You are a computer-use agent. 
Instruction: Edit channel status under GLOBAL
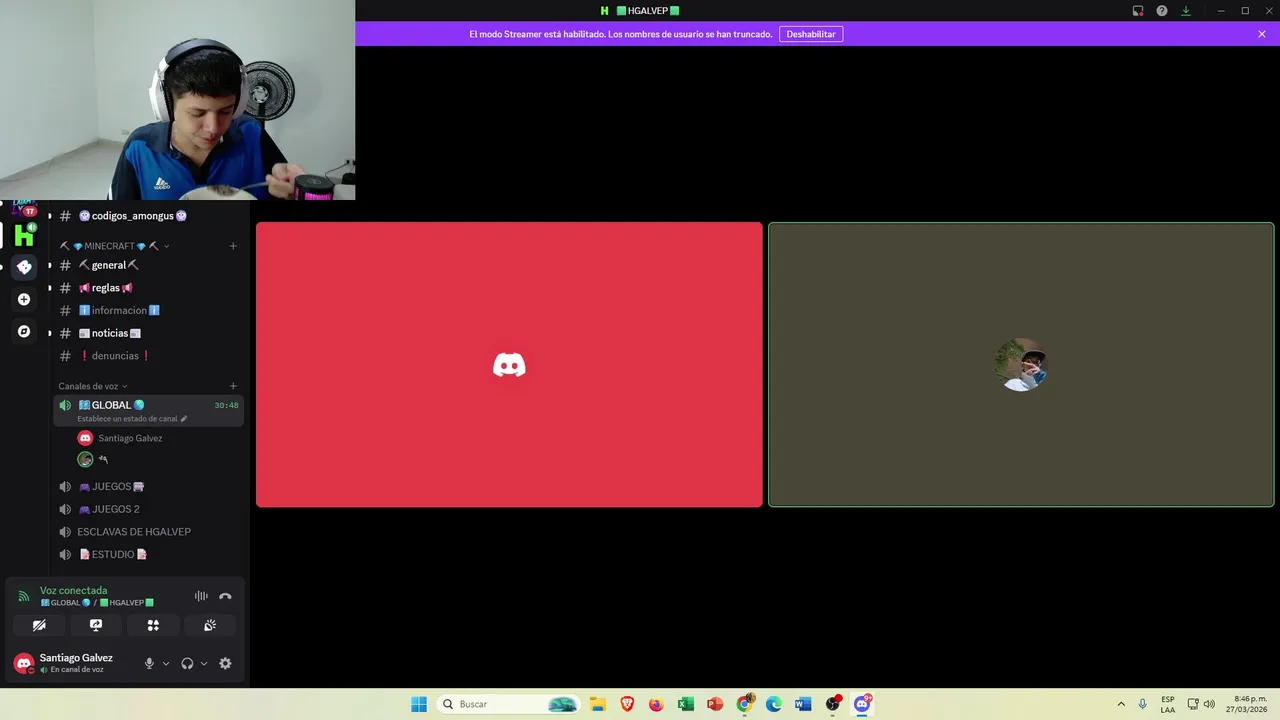[x=132, y=419]
